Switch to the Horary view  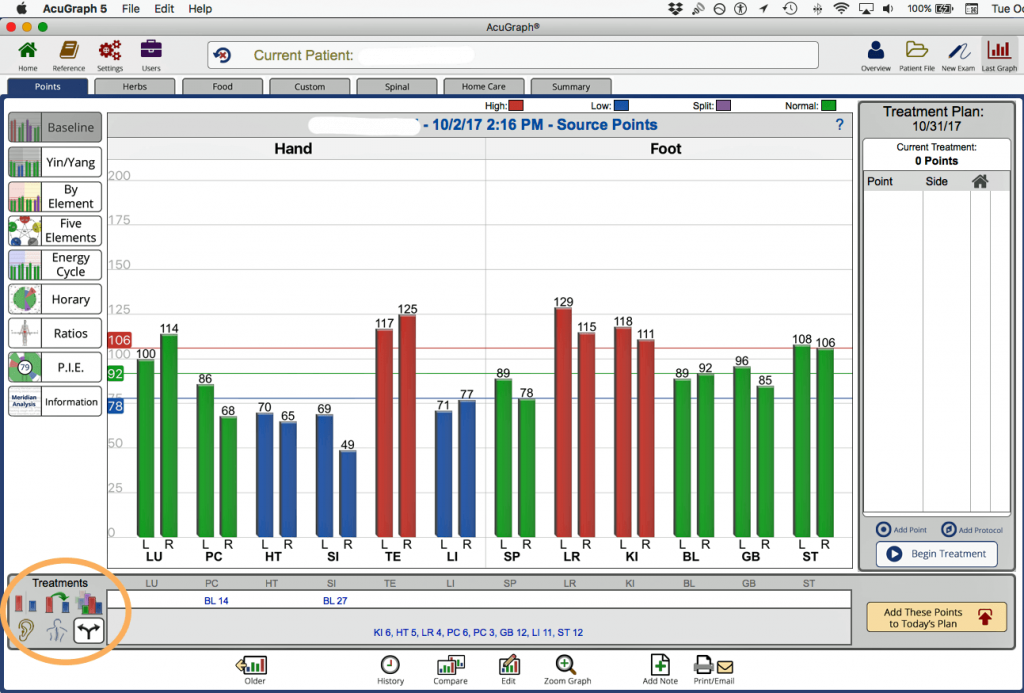click(x=55, y=299)
